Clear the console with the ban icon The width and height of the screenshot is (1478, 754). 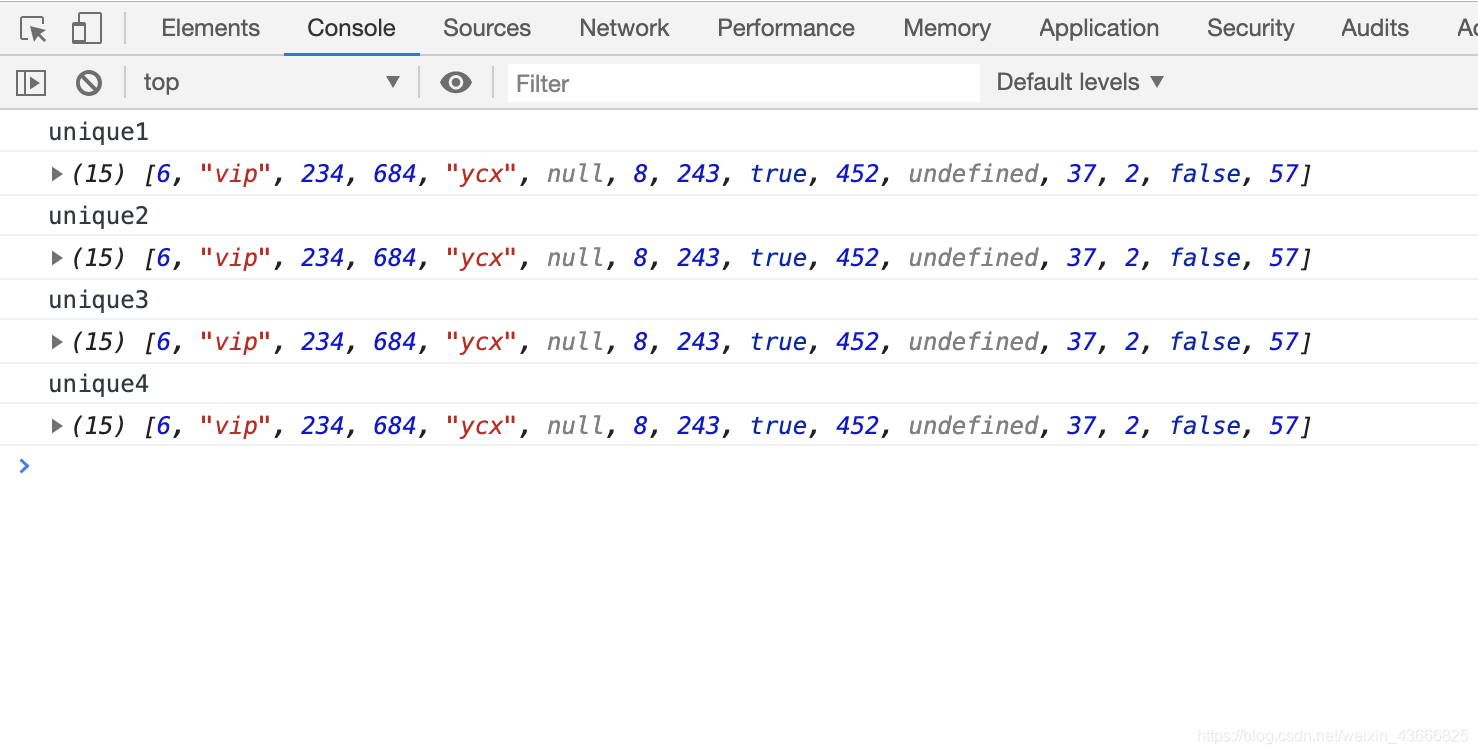click(x=89, y=83)
